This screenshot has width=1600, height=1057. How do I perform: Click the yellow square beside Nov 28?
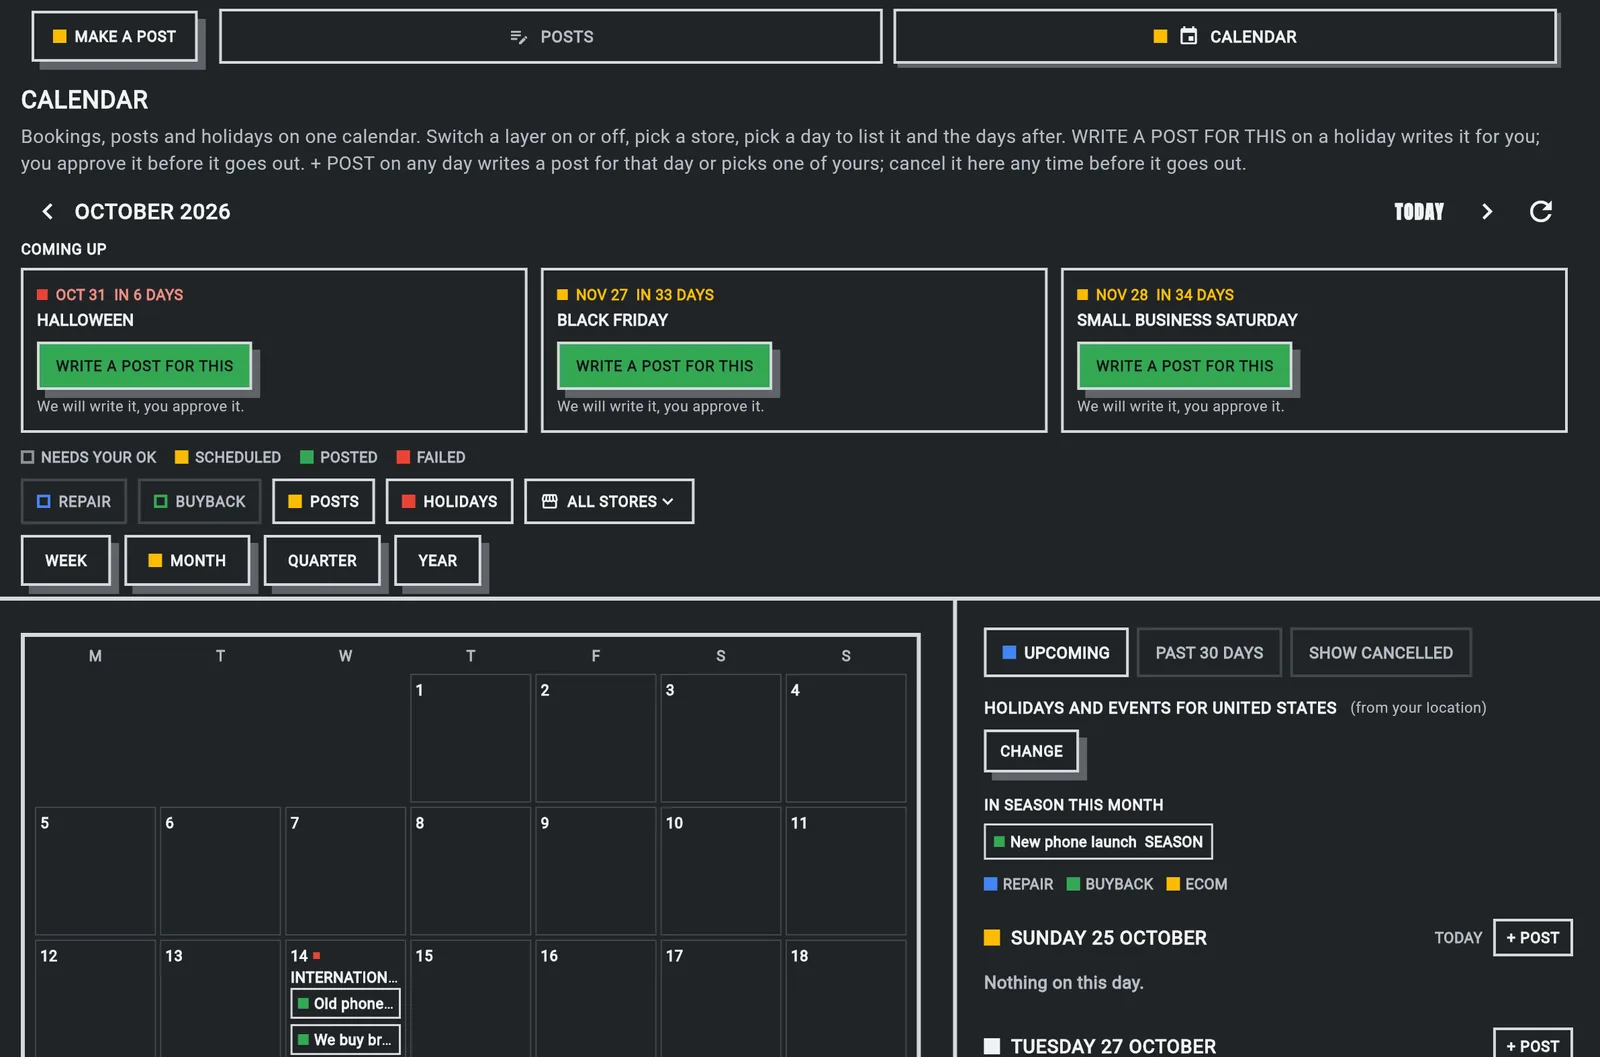[x=1083, y=295]
